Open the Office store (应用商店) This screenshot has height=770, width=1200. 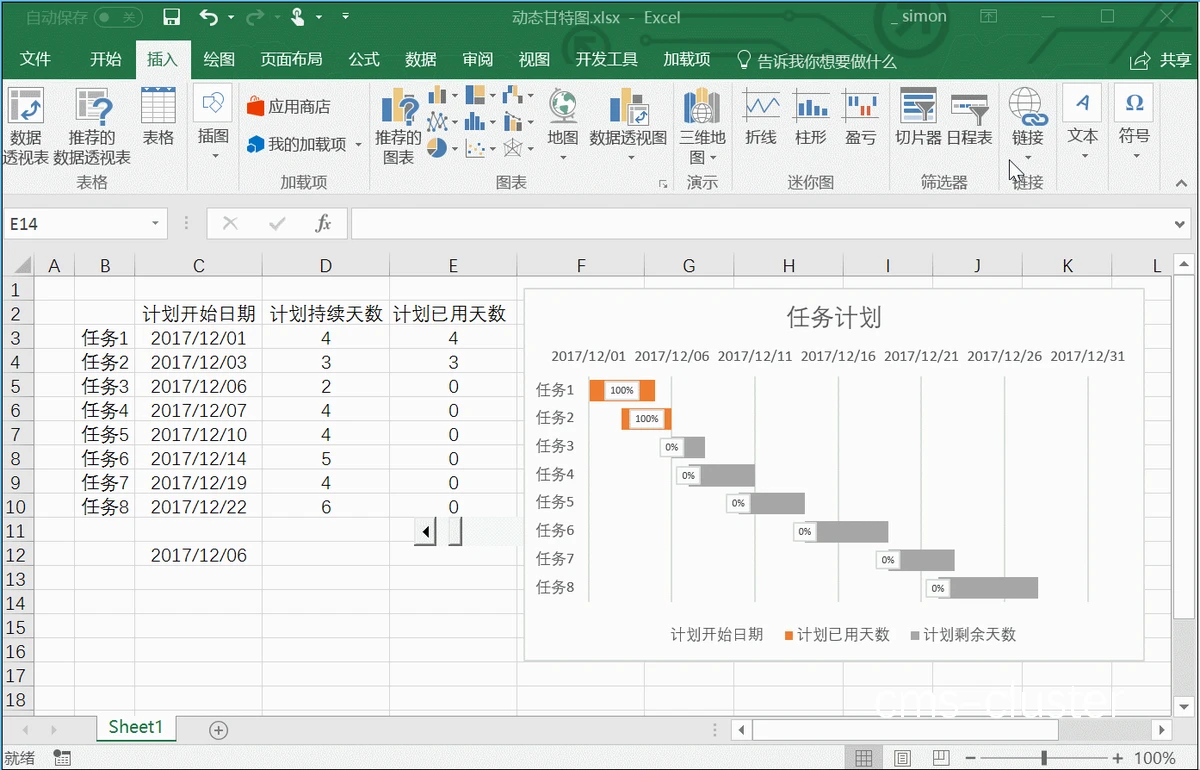click(x=289, y=107)
